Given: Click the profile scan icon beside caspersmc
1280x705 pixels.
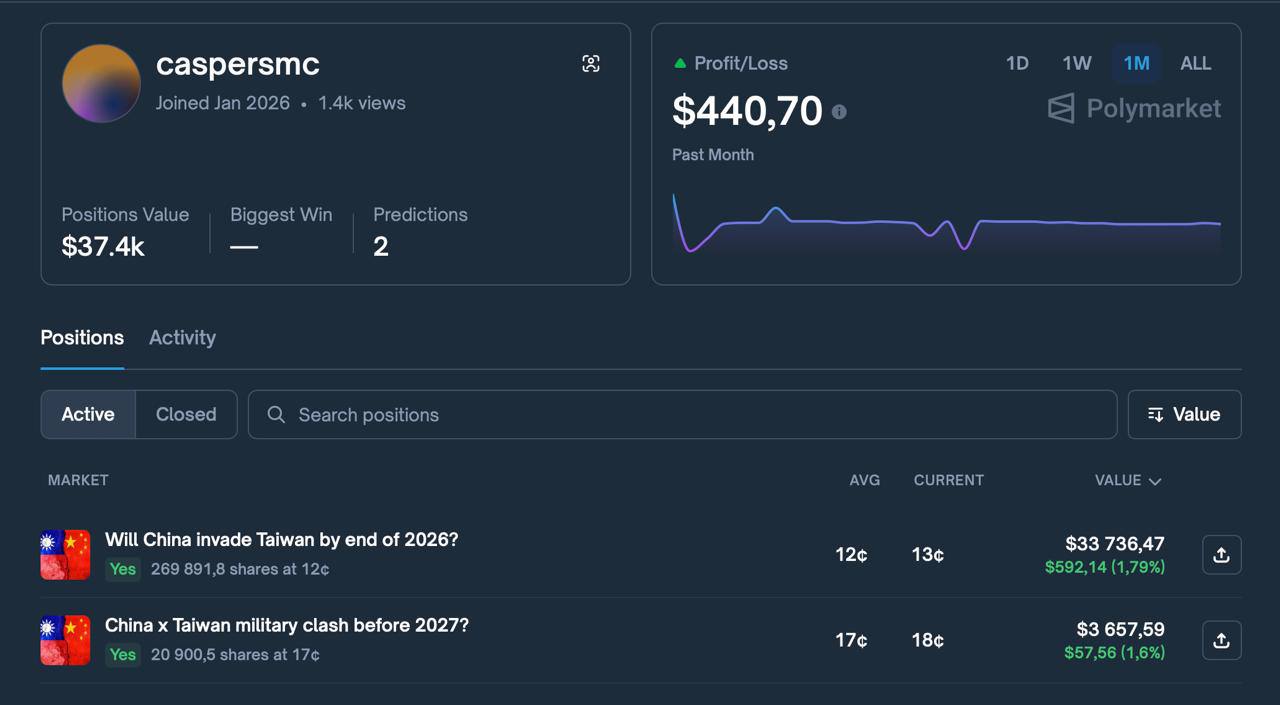Looking at the screenshot, I should [591, 64].
